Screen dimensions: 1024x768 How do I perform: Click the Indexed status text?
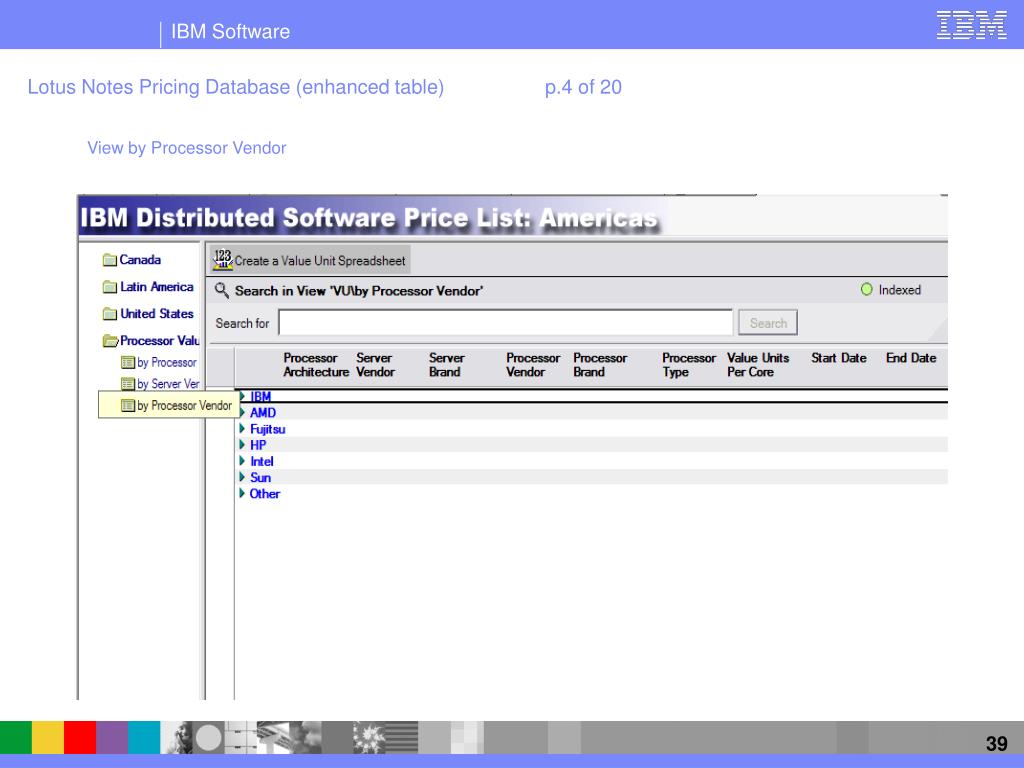[x=899, y=290]
